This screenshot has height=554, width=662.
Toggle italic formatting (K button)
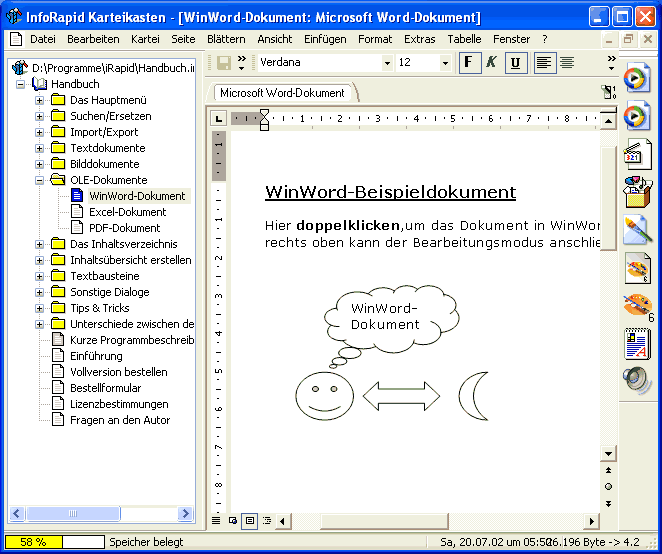[x=492, y=63]
